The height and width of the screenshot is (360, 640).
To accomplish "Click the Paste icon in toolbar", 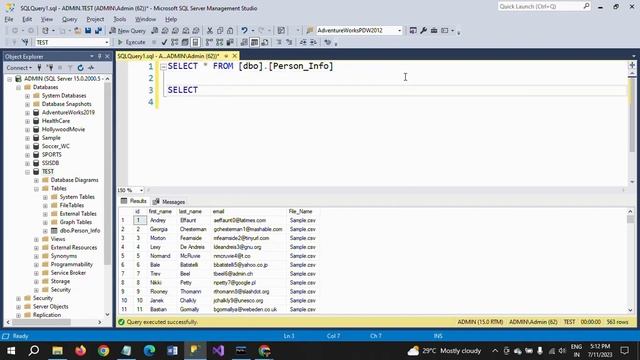I will [230, 31].
